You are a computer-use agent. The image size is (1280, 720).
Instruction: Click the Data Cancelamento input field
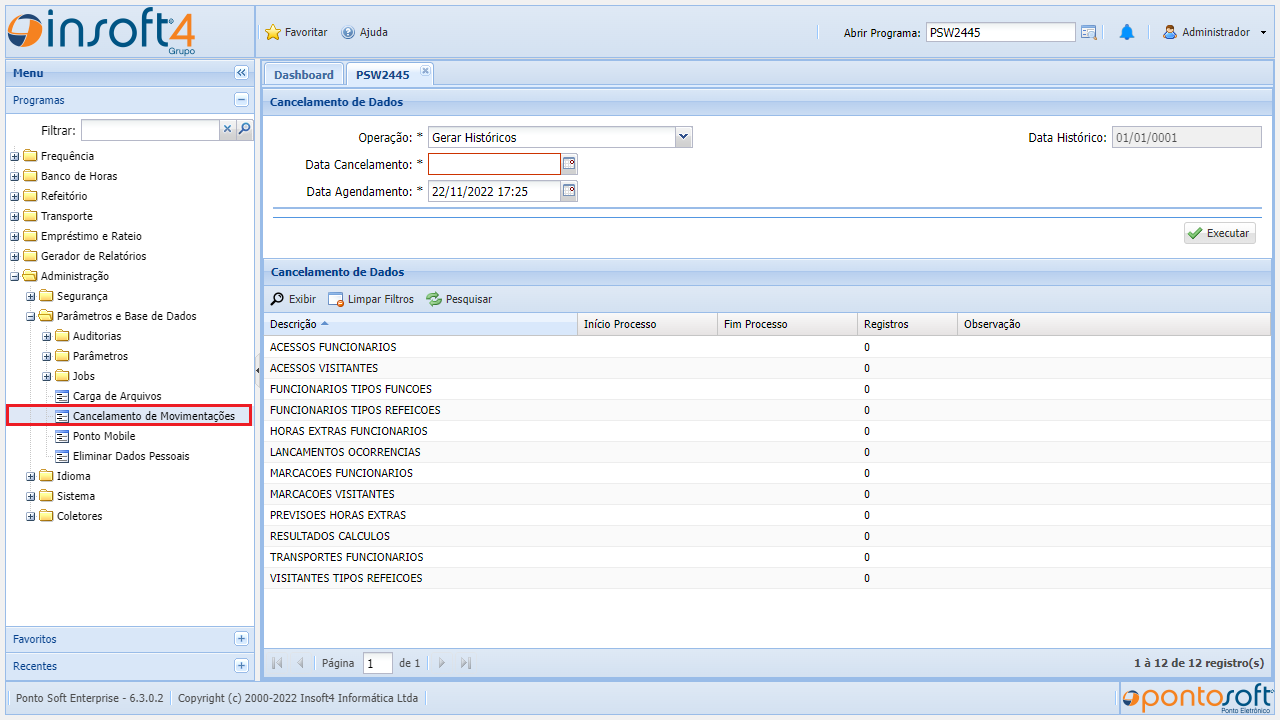tap(494, 164)
